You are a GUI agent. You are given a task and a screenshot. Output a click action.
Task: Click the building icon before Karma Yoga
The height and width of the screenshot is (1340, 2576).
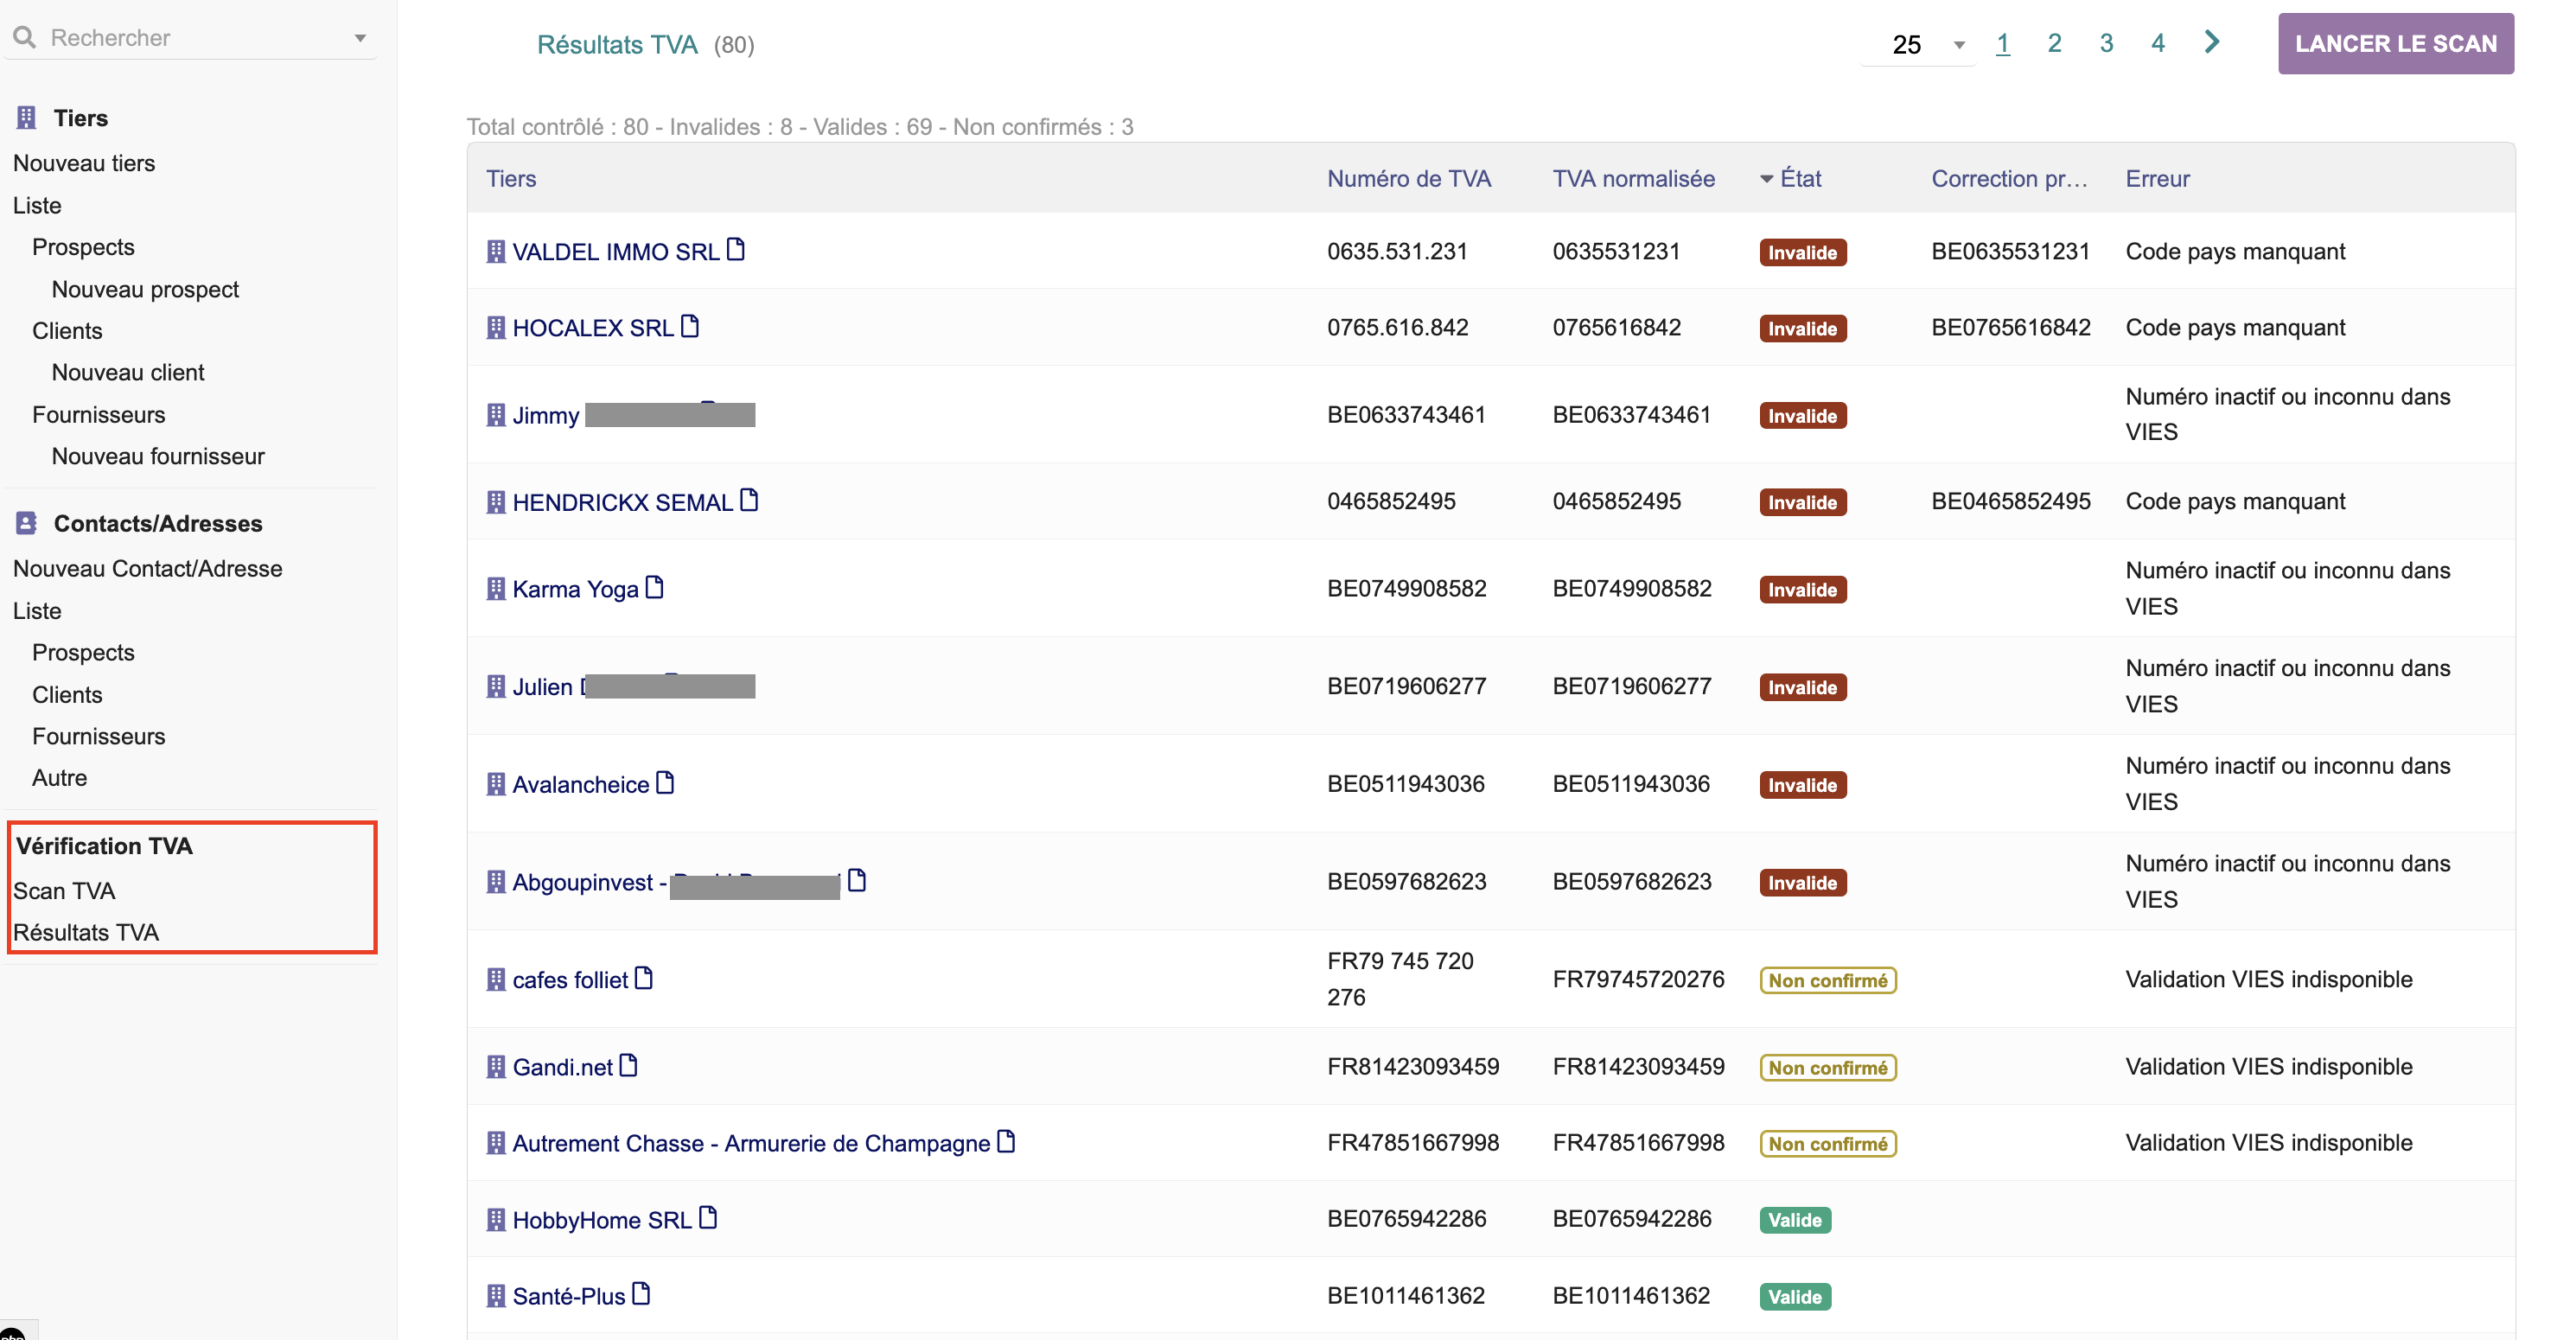click(x=496, y=589)
